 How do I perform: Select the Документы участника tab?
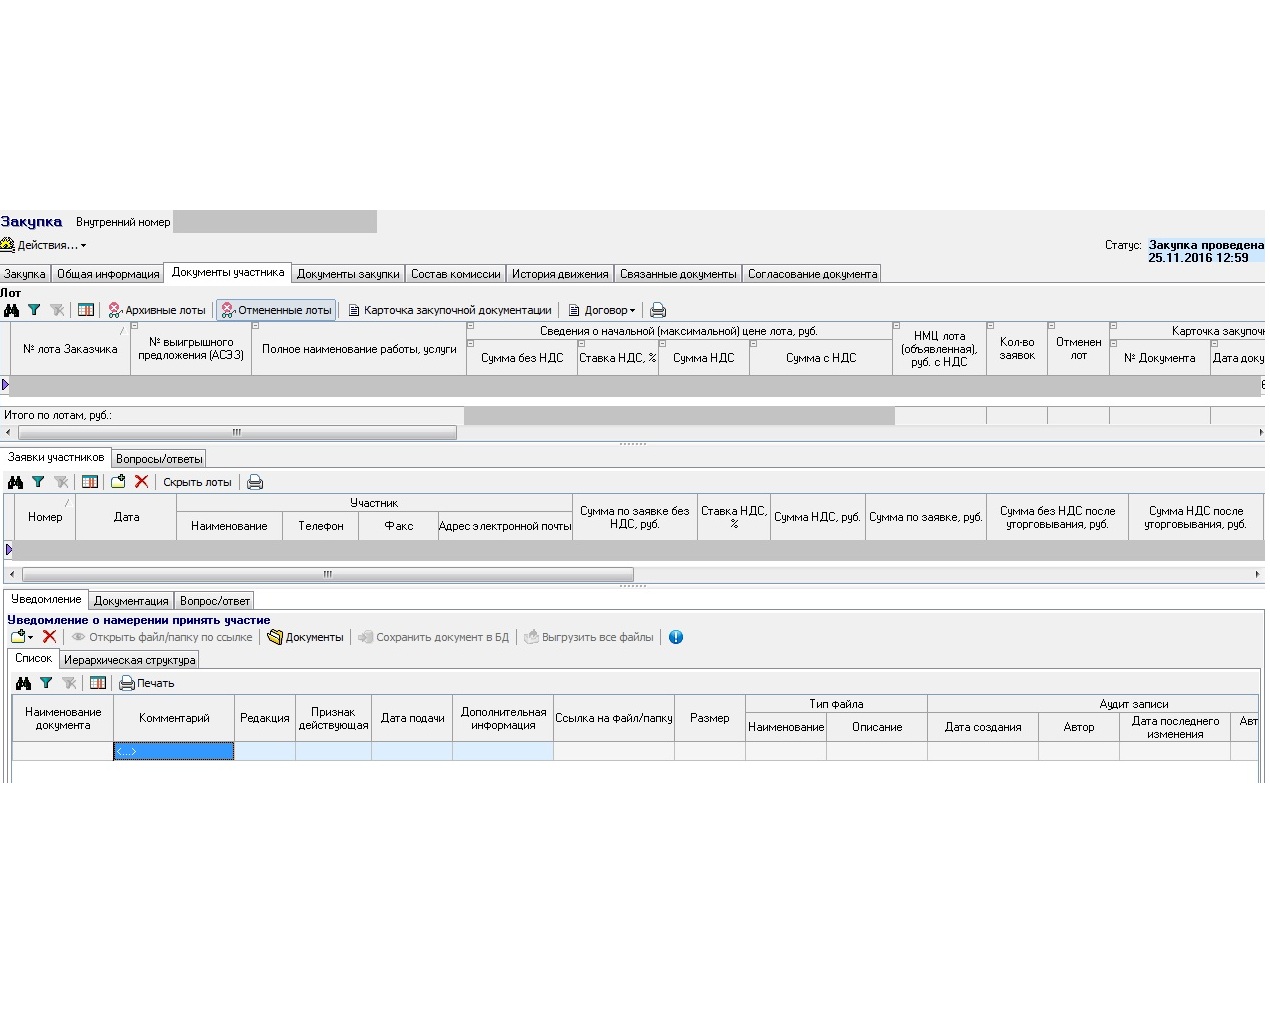click(228, 272)
